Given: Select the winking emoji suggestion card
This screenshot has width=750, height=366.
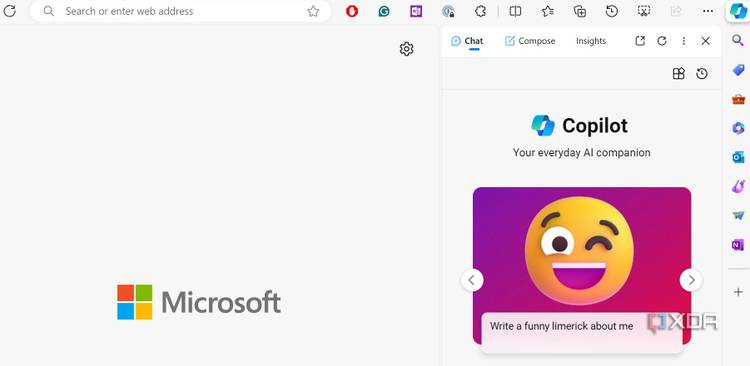Looking at the screenshot, I should coord(582,266).
